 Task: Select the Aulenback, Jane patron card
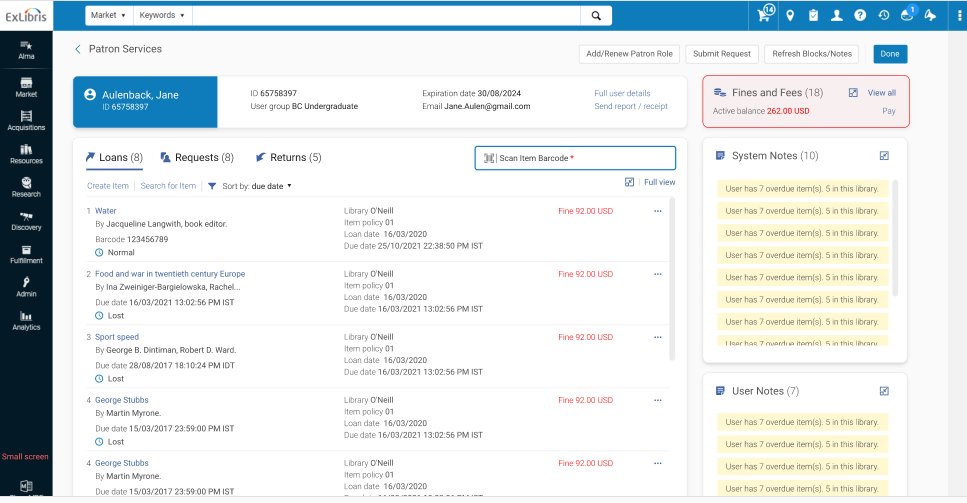145,102
